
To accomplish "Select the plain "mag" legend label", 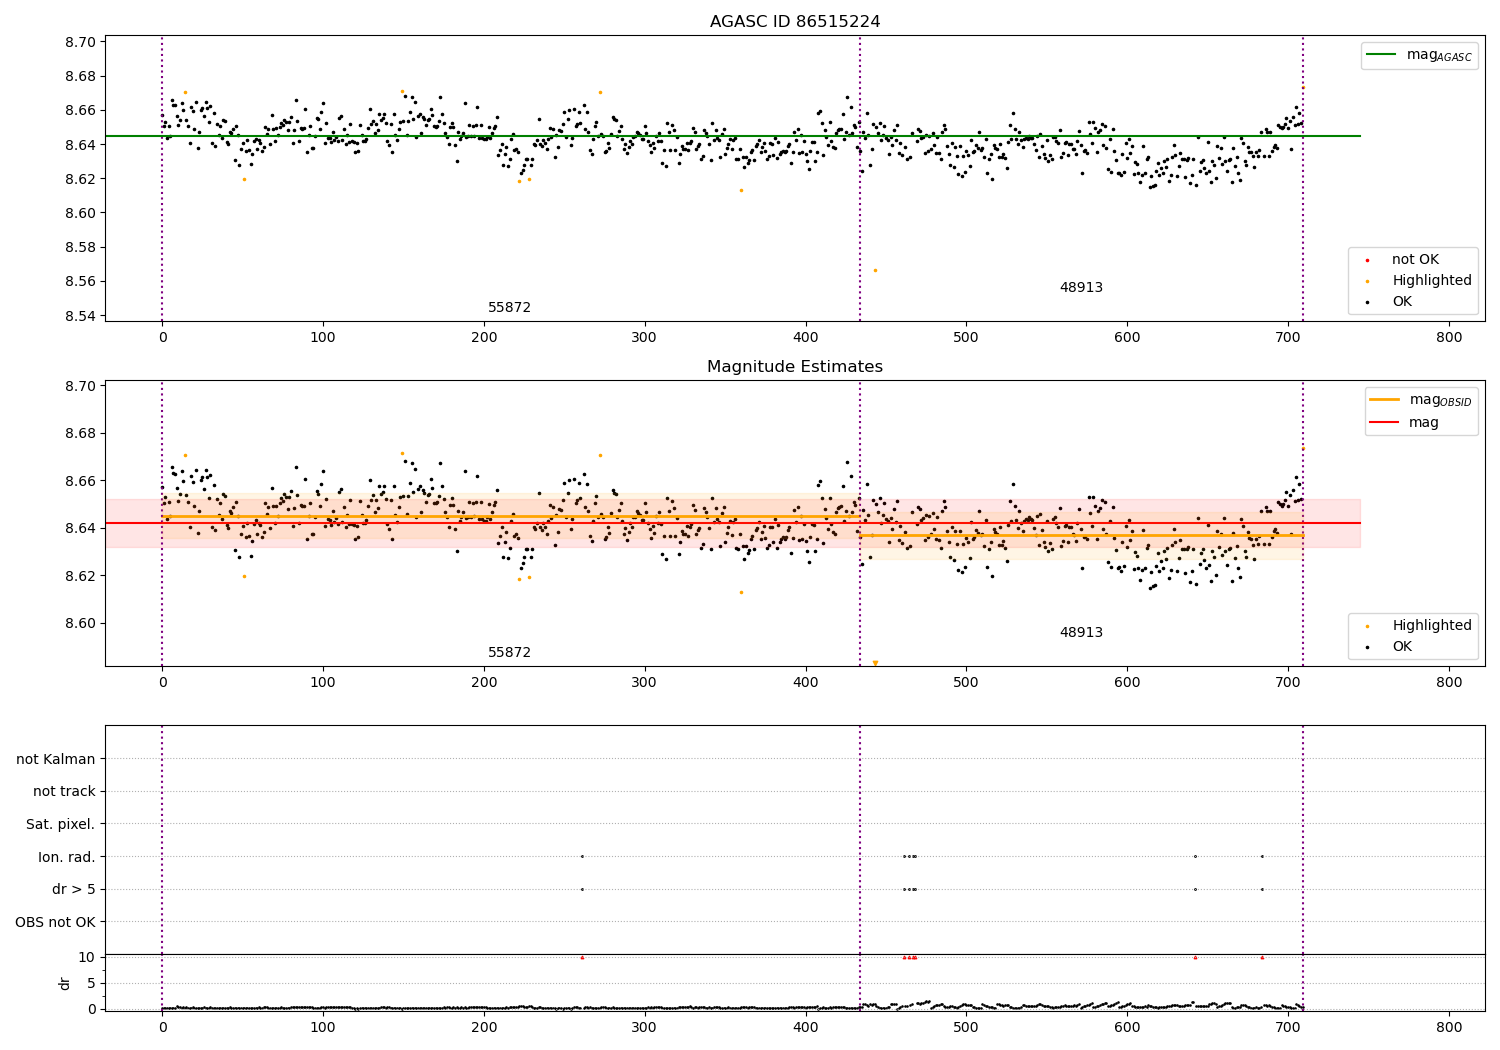I will pyautogui.click(x=1424, y=423).
